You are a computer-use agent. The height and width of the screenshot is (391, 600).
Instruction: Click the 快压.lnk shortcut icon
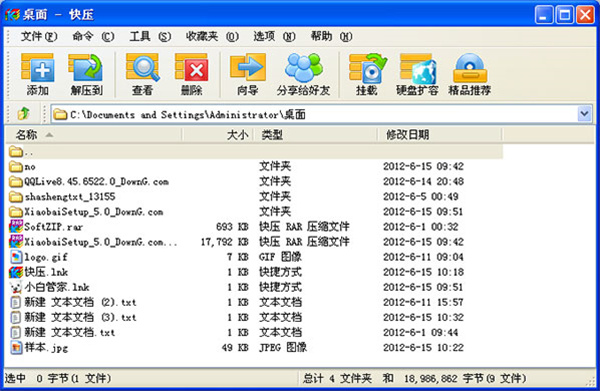(x=16, y=272)
